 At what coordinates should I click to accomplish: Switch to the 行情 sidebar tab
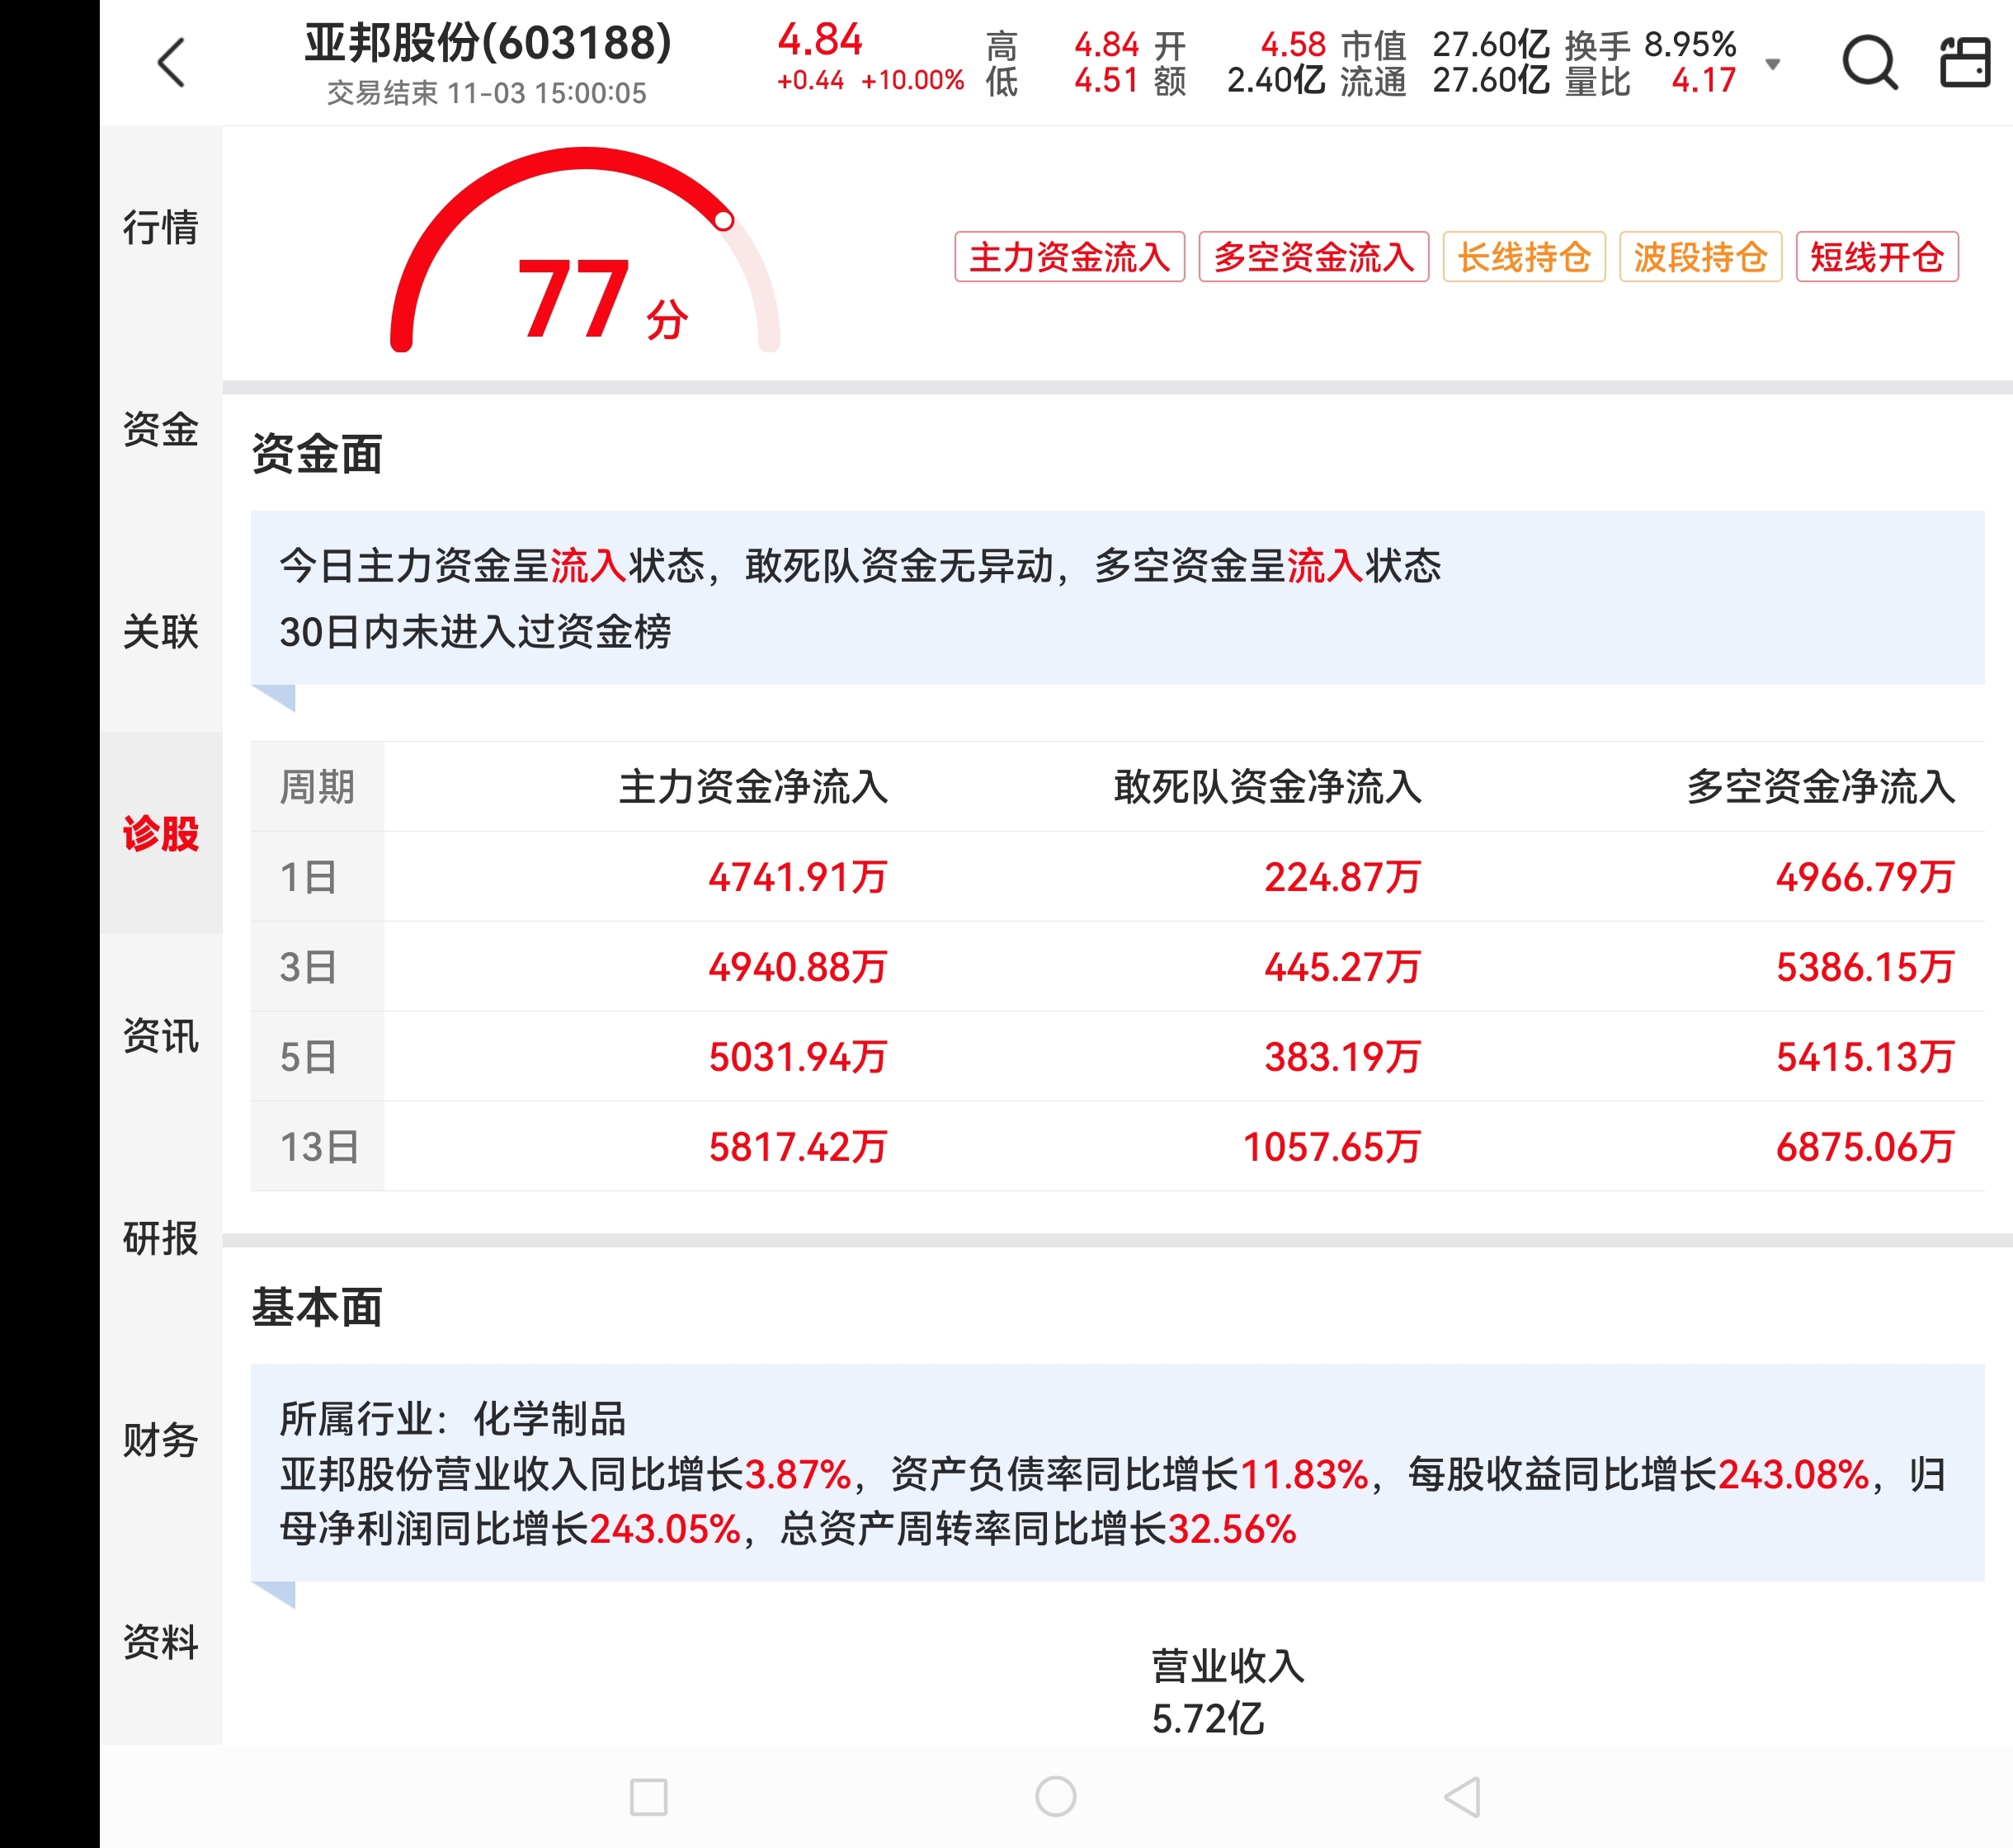click(161, 227)
